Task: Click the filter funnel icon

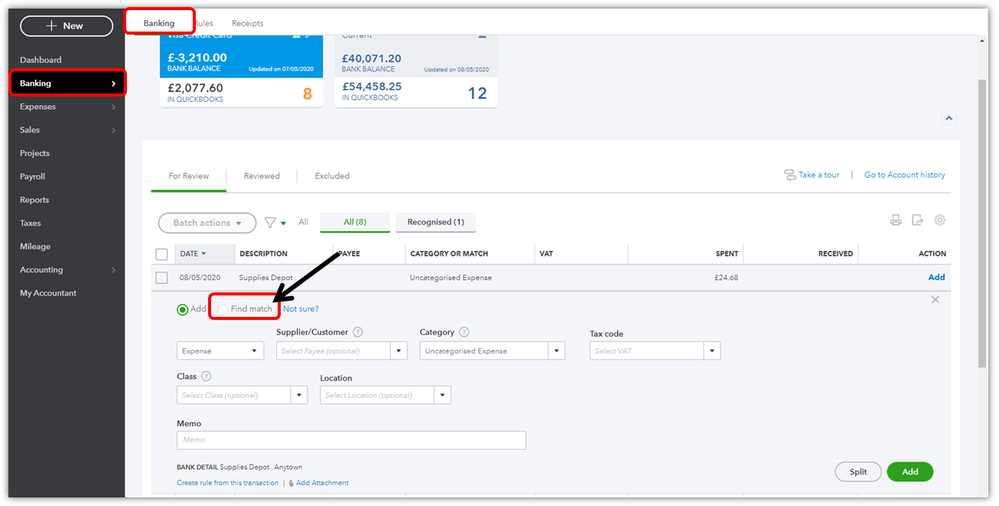Action: pos(270,222)
